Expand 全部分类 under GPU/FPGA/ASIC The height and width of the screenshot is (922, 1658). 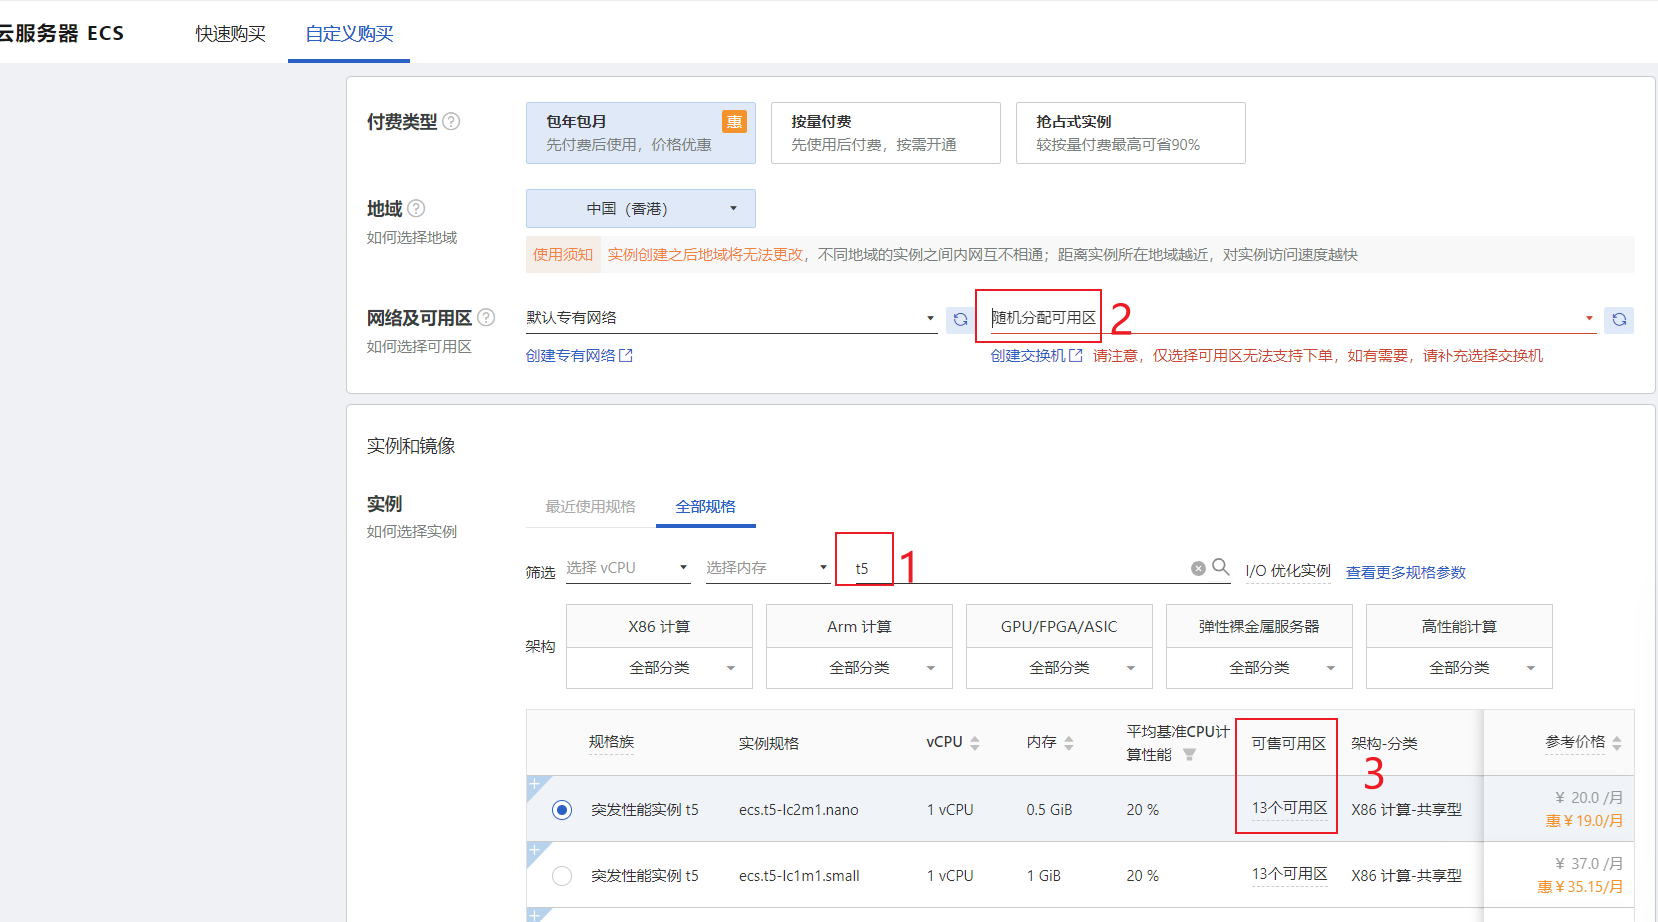point(1059,668)
